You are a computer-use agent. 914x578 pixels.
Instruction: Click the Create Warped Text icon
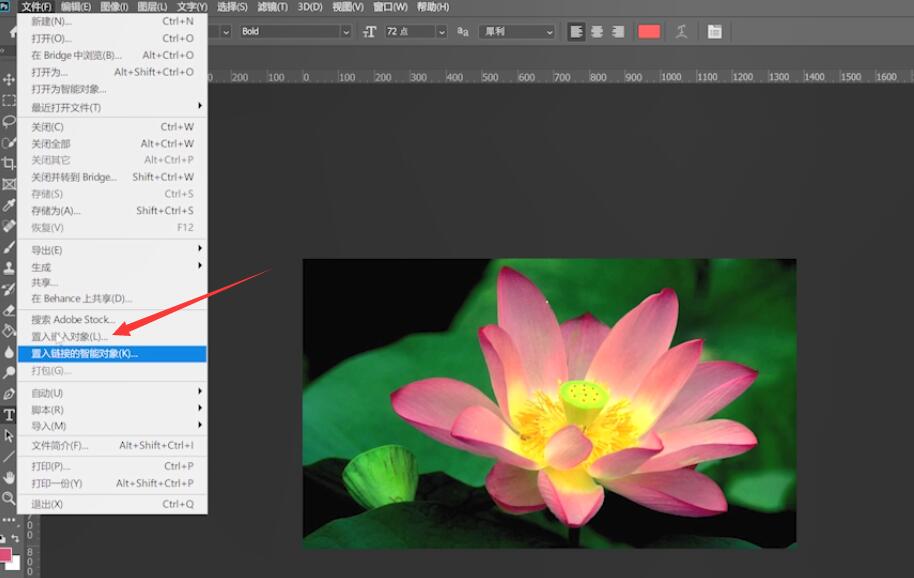pyautogui.click(x=681, y=31)
